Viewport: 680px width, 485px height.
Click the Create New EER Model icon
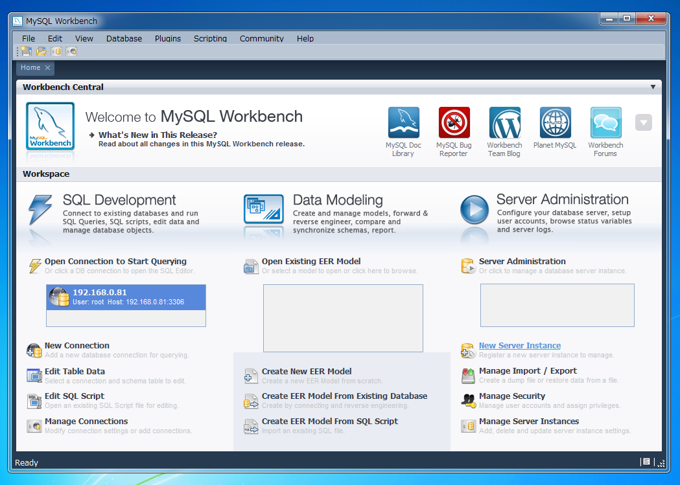(x=251, y=376)
